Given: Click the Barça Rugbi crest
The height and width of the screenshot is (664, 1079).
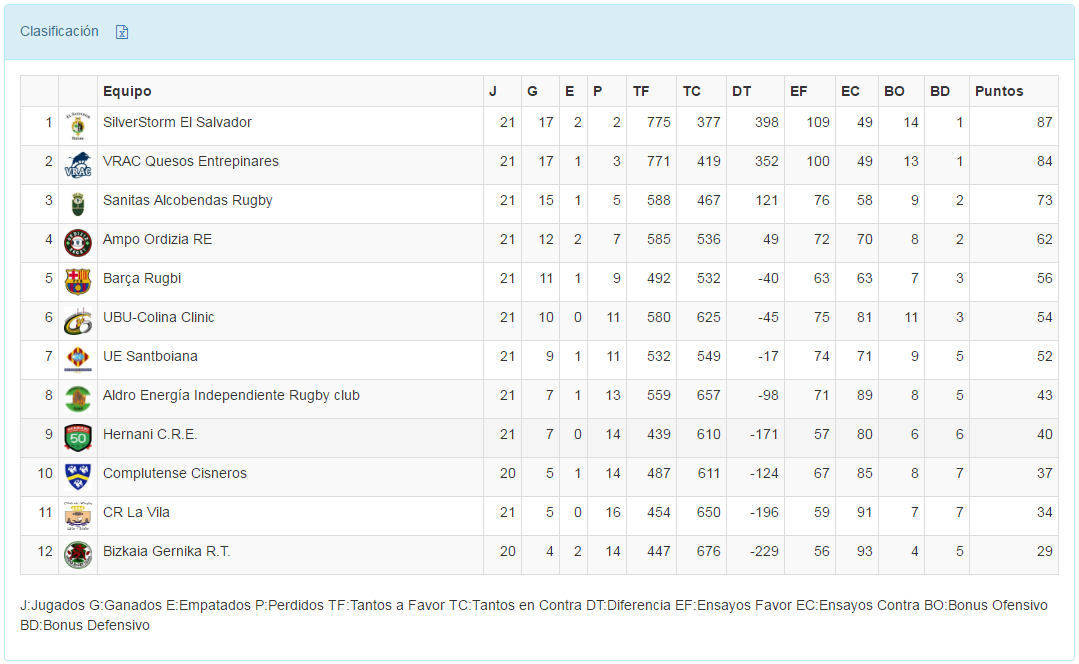Looking at the screenshot, I should point(78,282).
